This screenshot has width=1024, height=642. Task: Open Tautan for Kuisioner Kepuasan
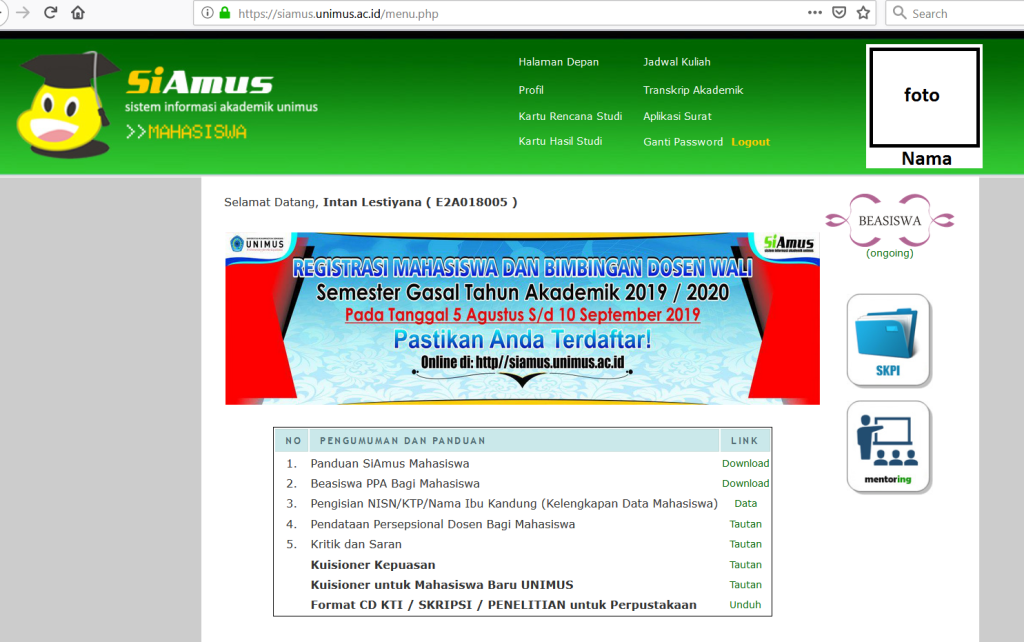(745, 565)
